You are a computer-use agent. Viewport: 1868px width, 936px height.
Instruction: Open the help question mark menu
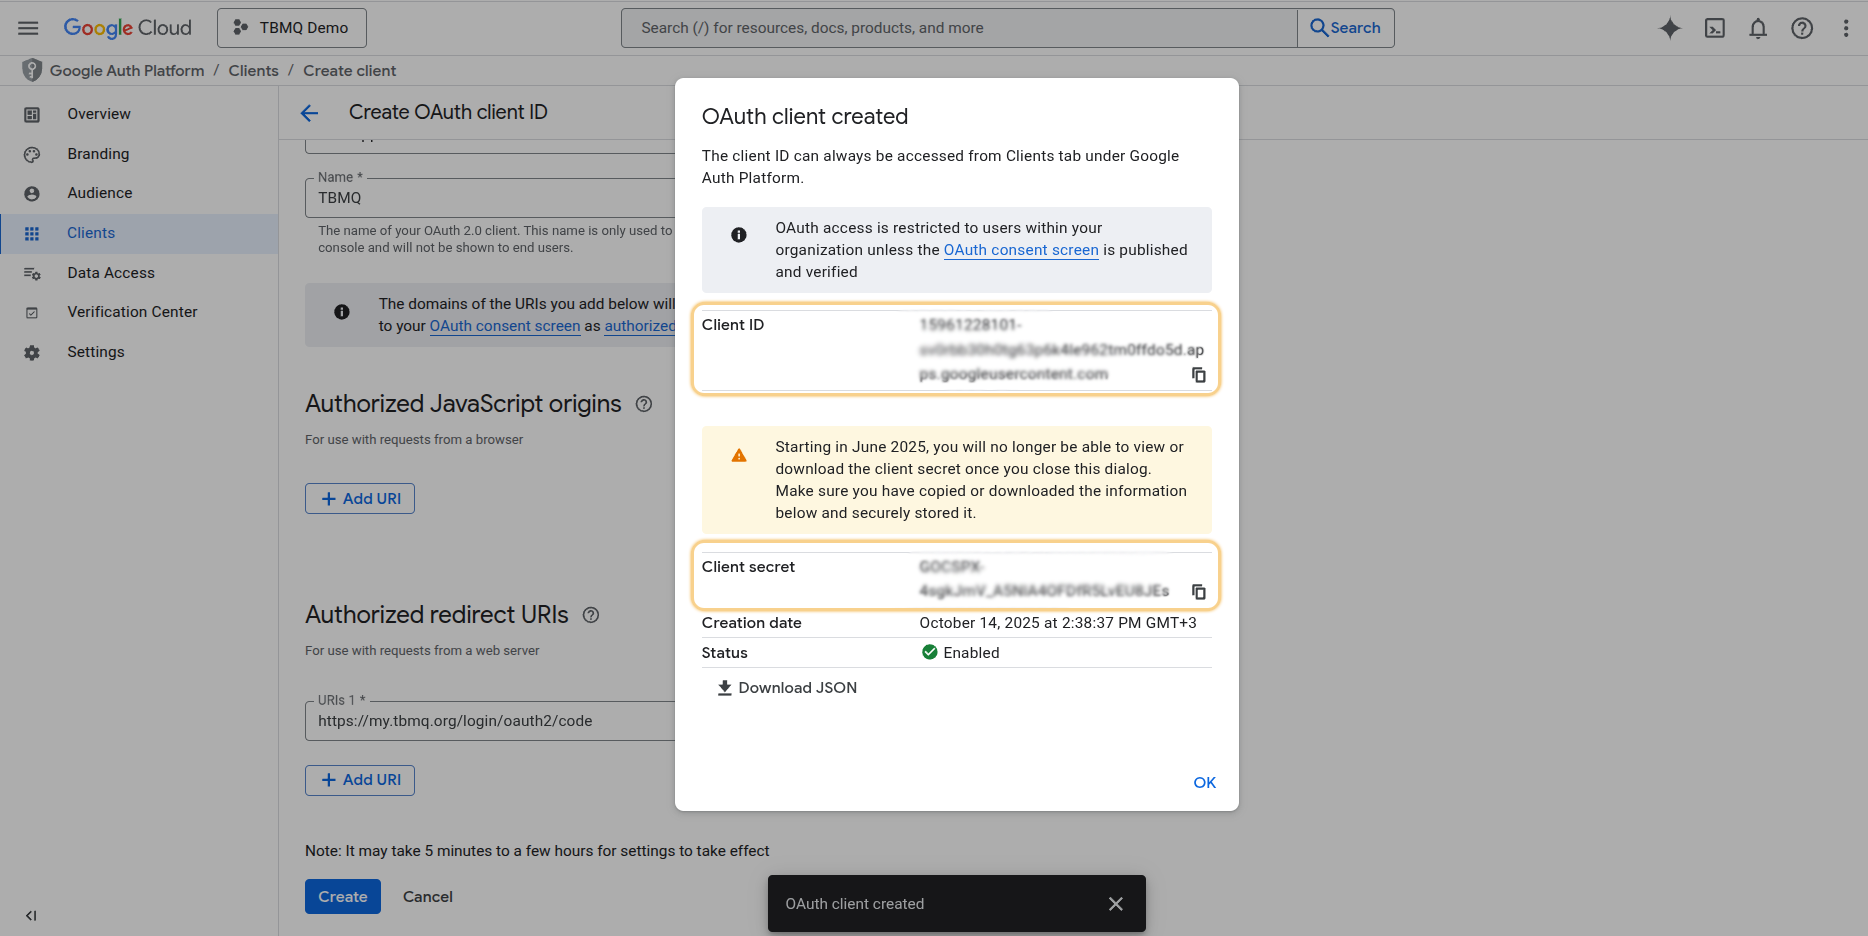(1802, 28)
